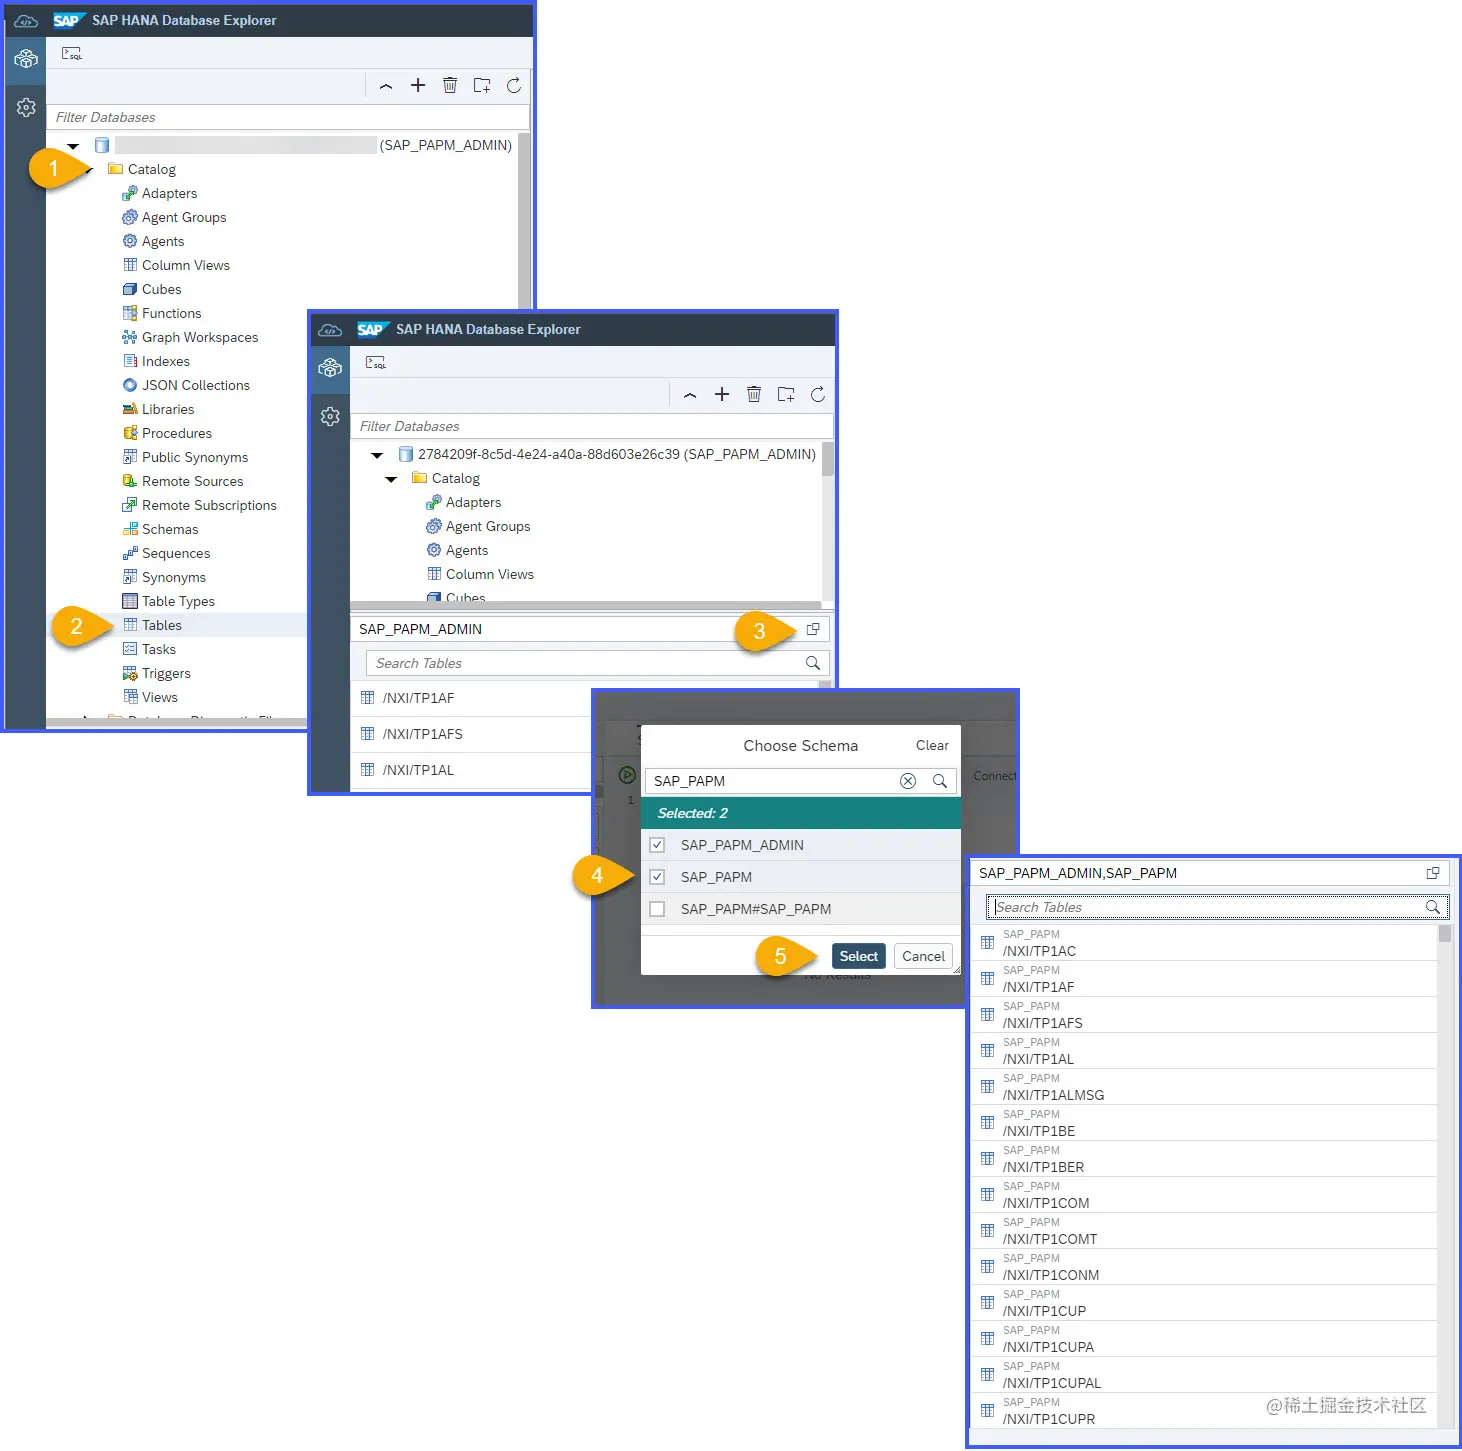Click search icon in last panel's Search Tables
The width and height of the screenshot is (1462, 1451).
coord(1433,907)
